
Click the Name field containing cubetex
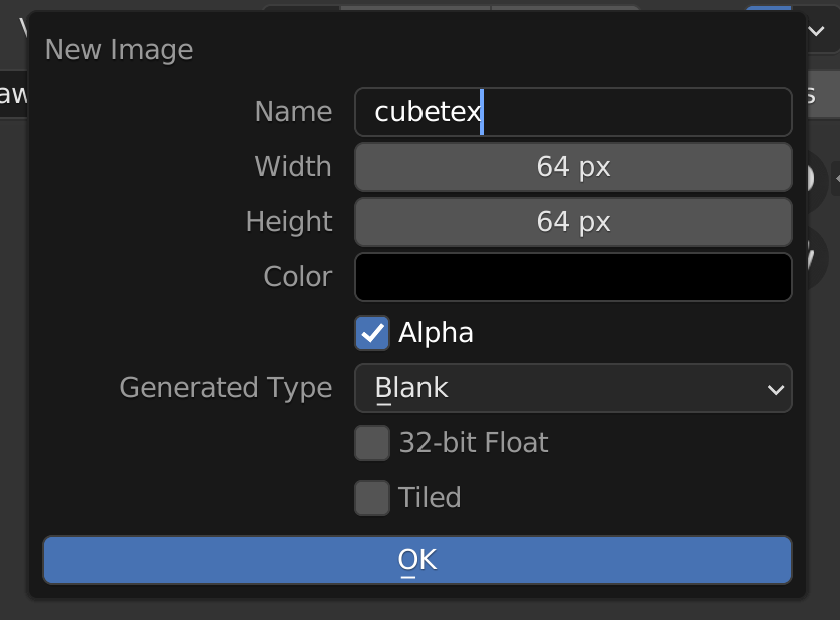572,112
